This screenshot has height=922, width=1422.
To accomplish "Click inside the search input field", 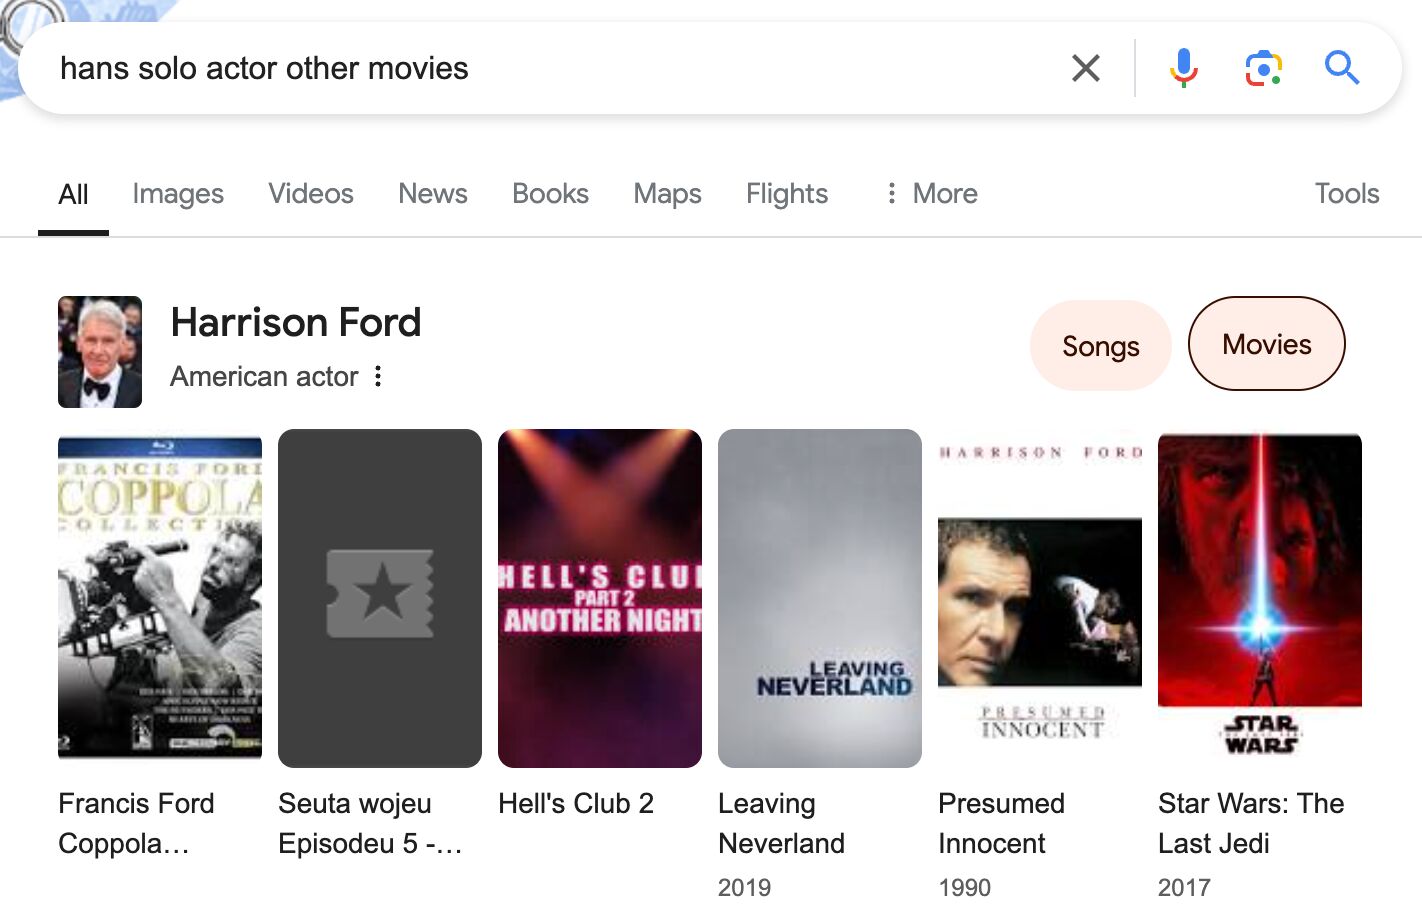I will tap(400, 68).
